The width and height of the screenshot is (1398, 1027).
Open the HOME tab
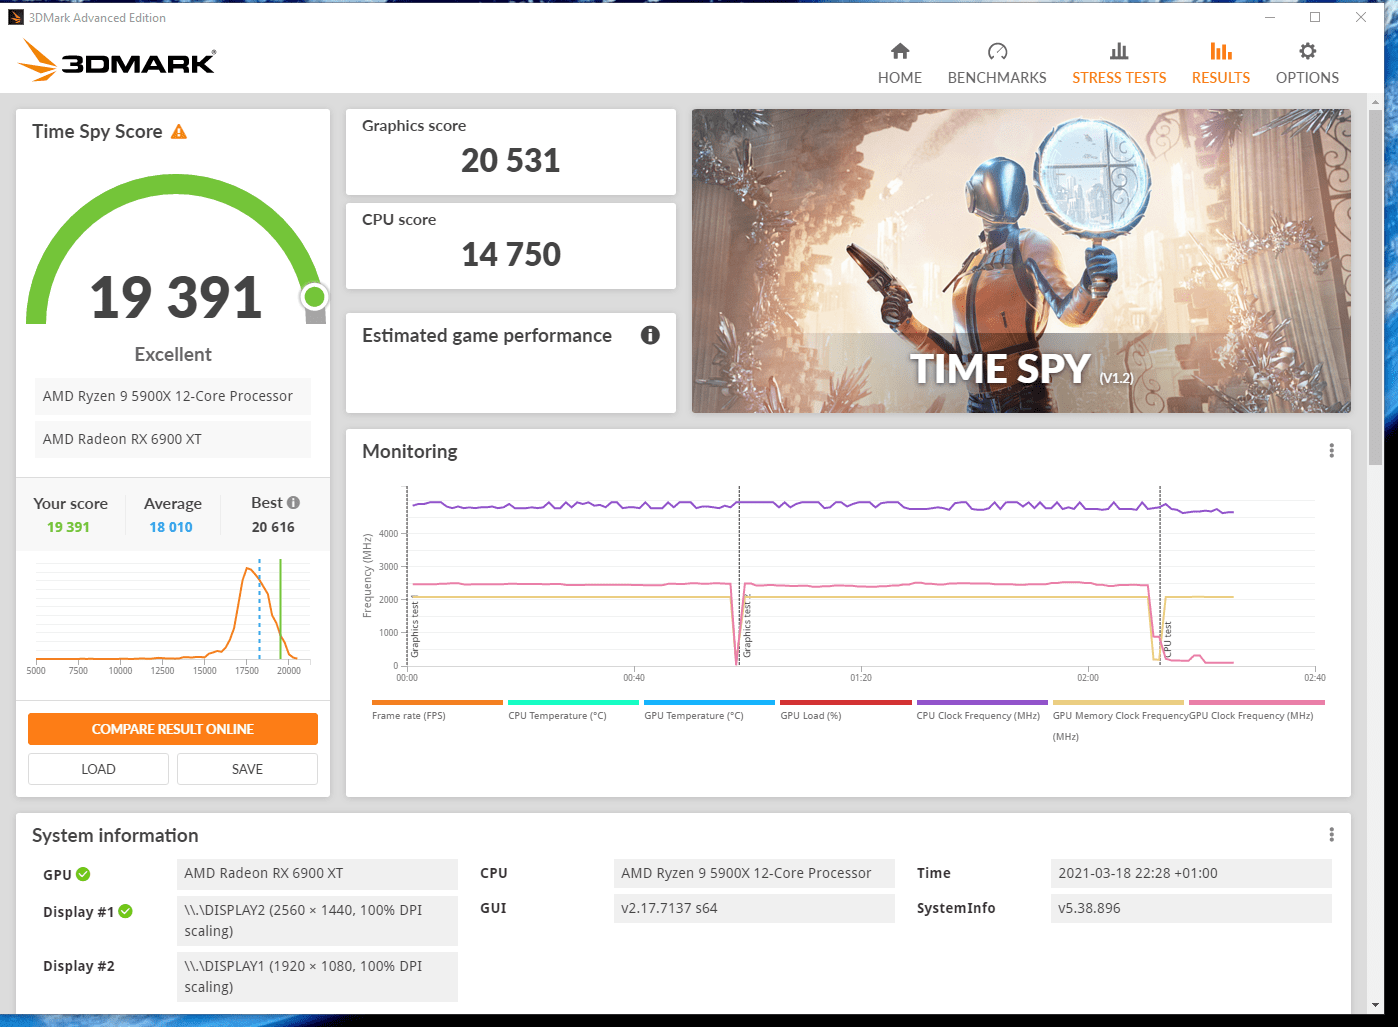pos(900,64)
